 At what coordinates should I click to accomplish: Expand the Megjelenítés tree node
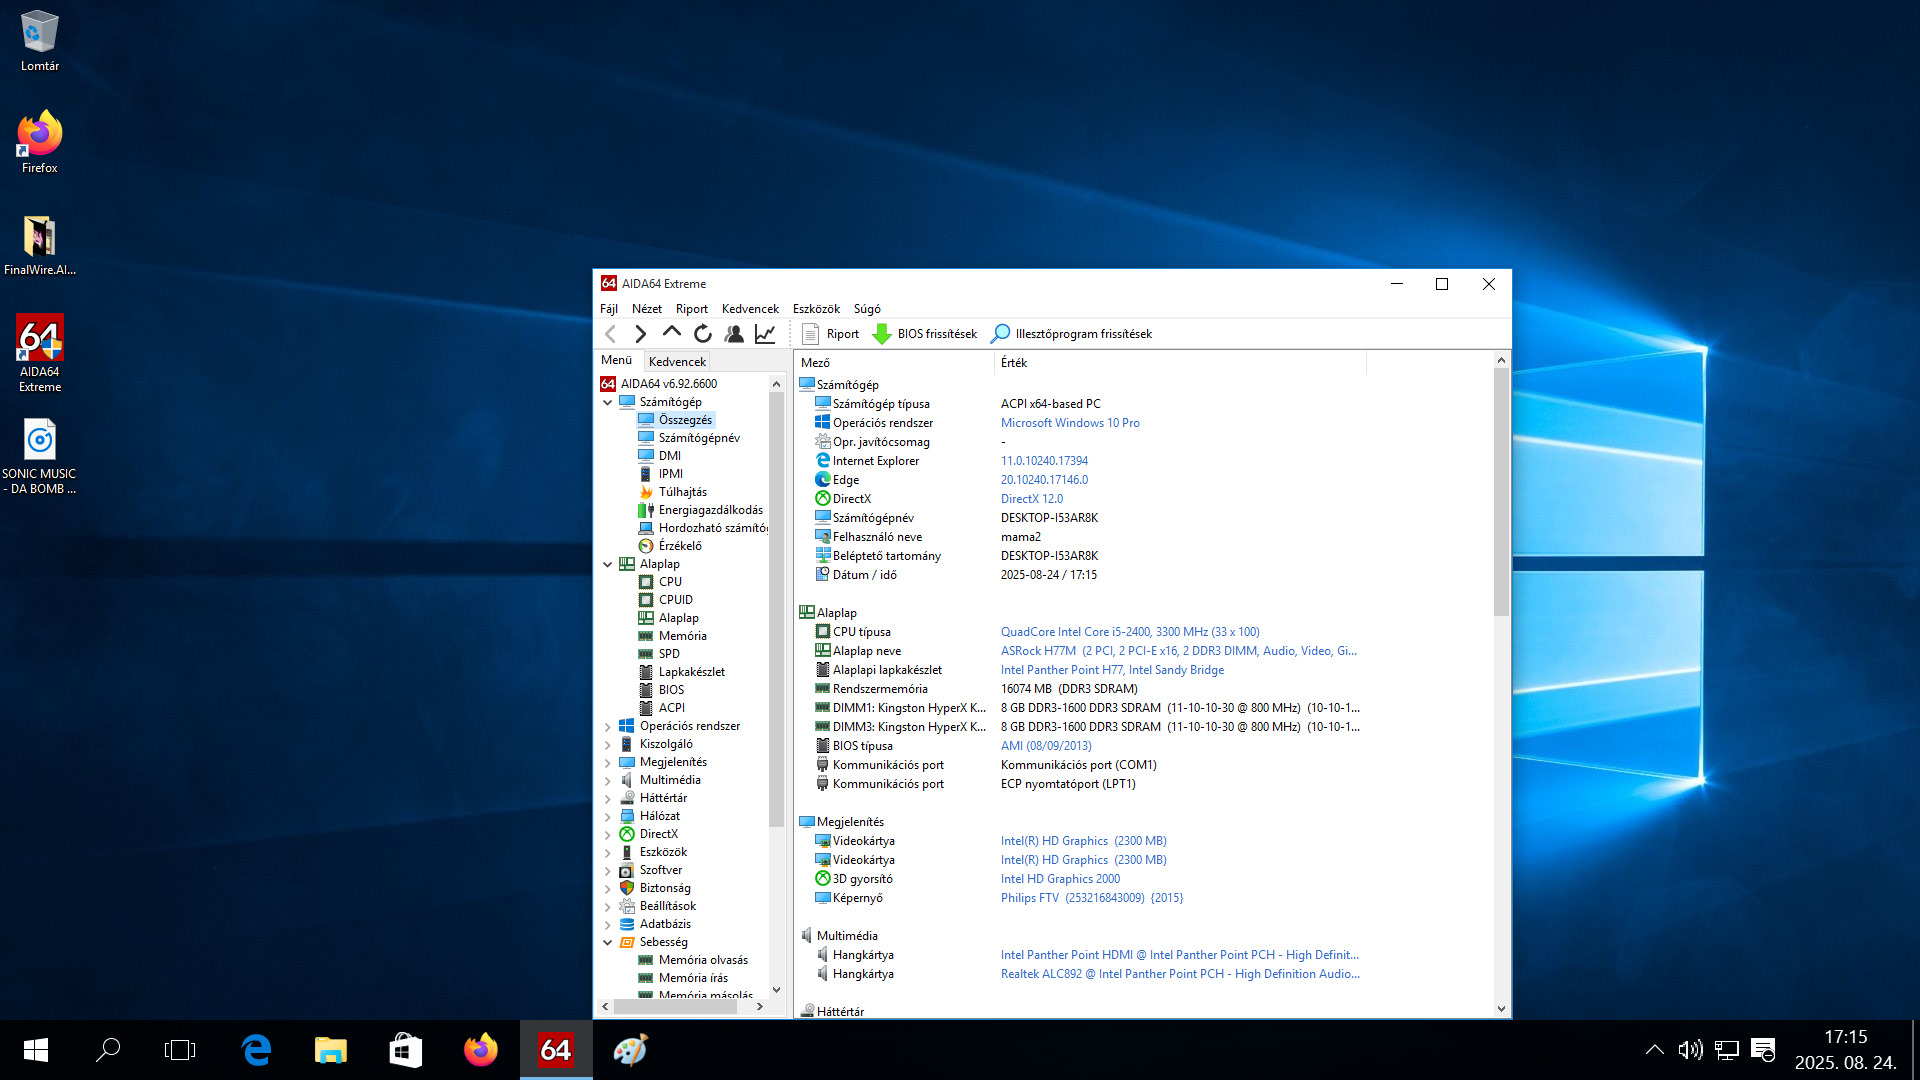pos(607,762)
